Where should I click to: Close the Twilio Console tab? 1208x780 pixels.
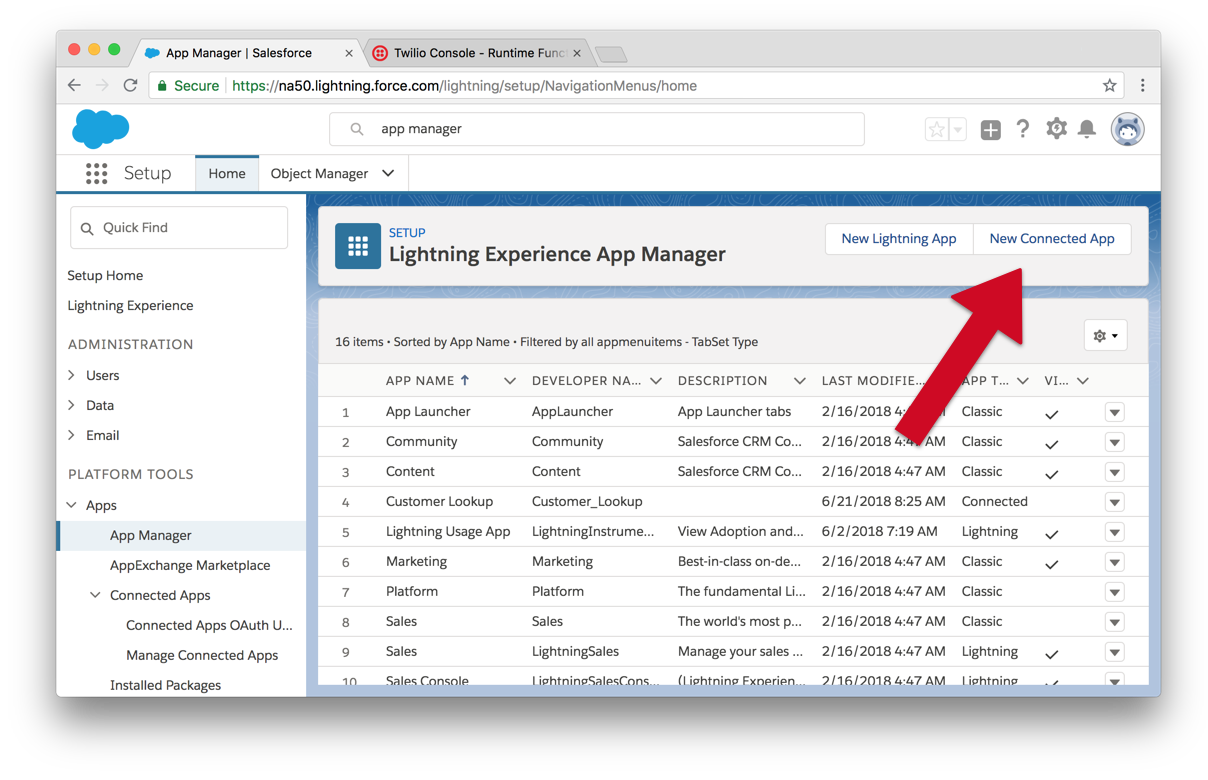[577, 53]
